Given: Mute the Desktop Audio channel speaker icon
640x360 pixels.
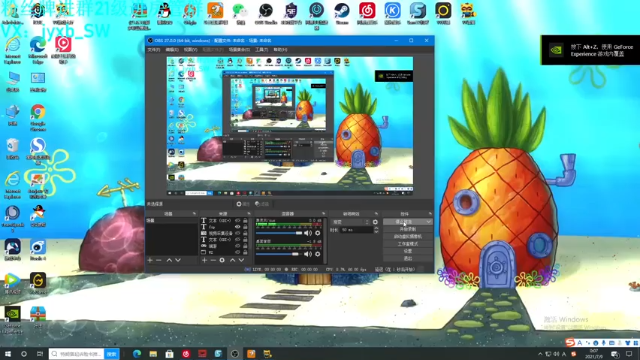Looking at the screenshot, I should click(308, 254).
